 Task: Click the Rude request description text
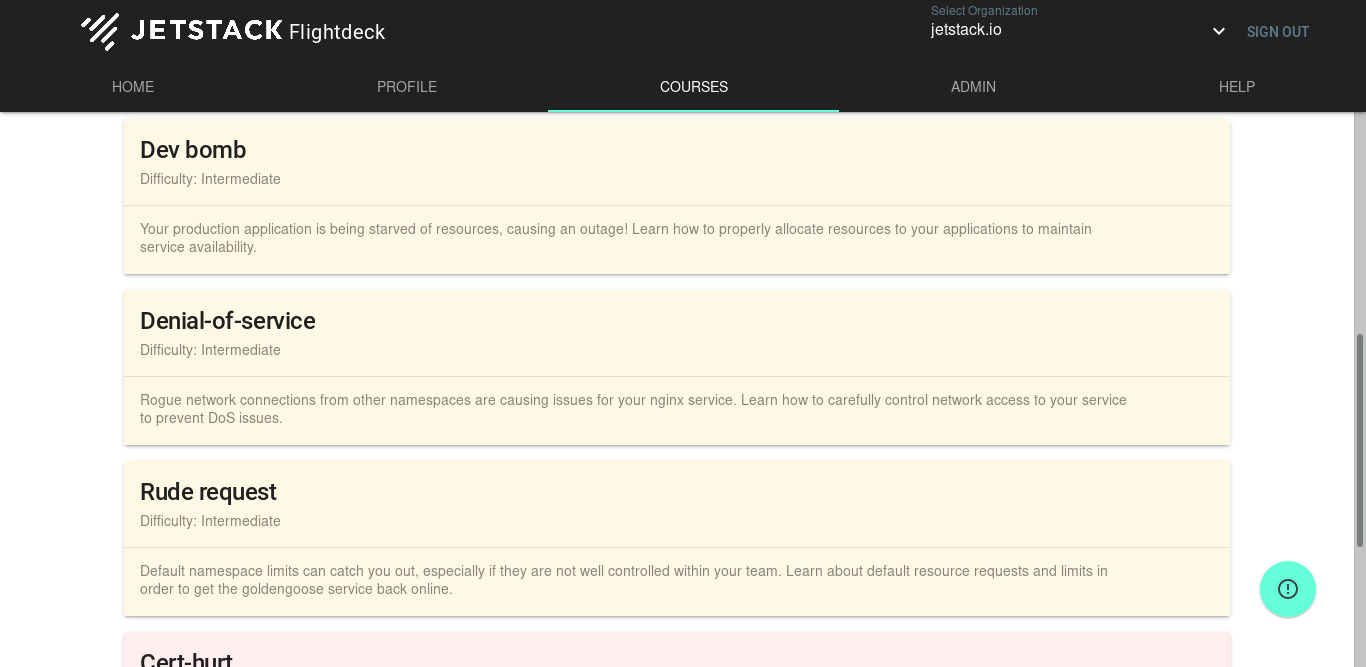point(623,580)
